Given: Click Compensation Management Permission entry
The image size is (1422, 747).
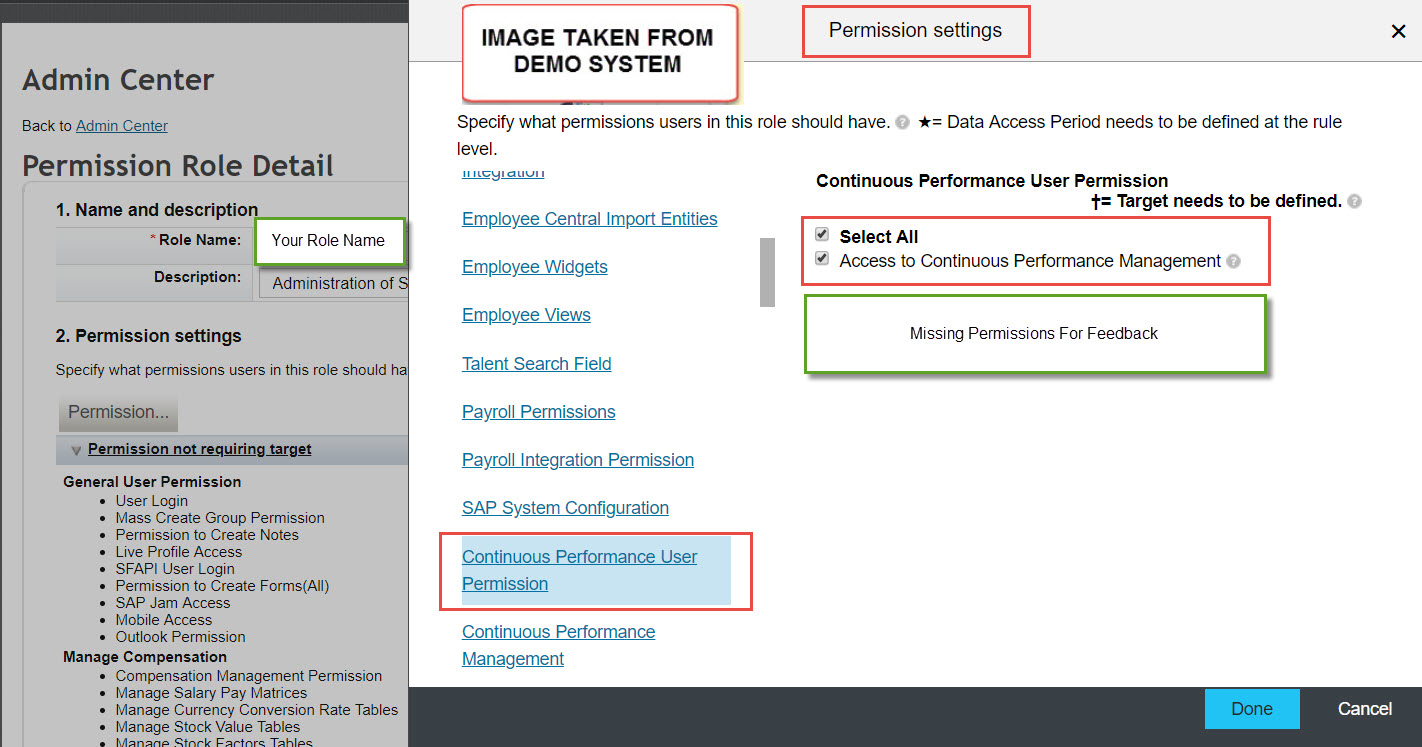Looking at the screenshot, I should point(248,676).
